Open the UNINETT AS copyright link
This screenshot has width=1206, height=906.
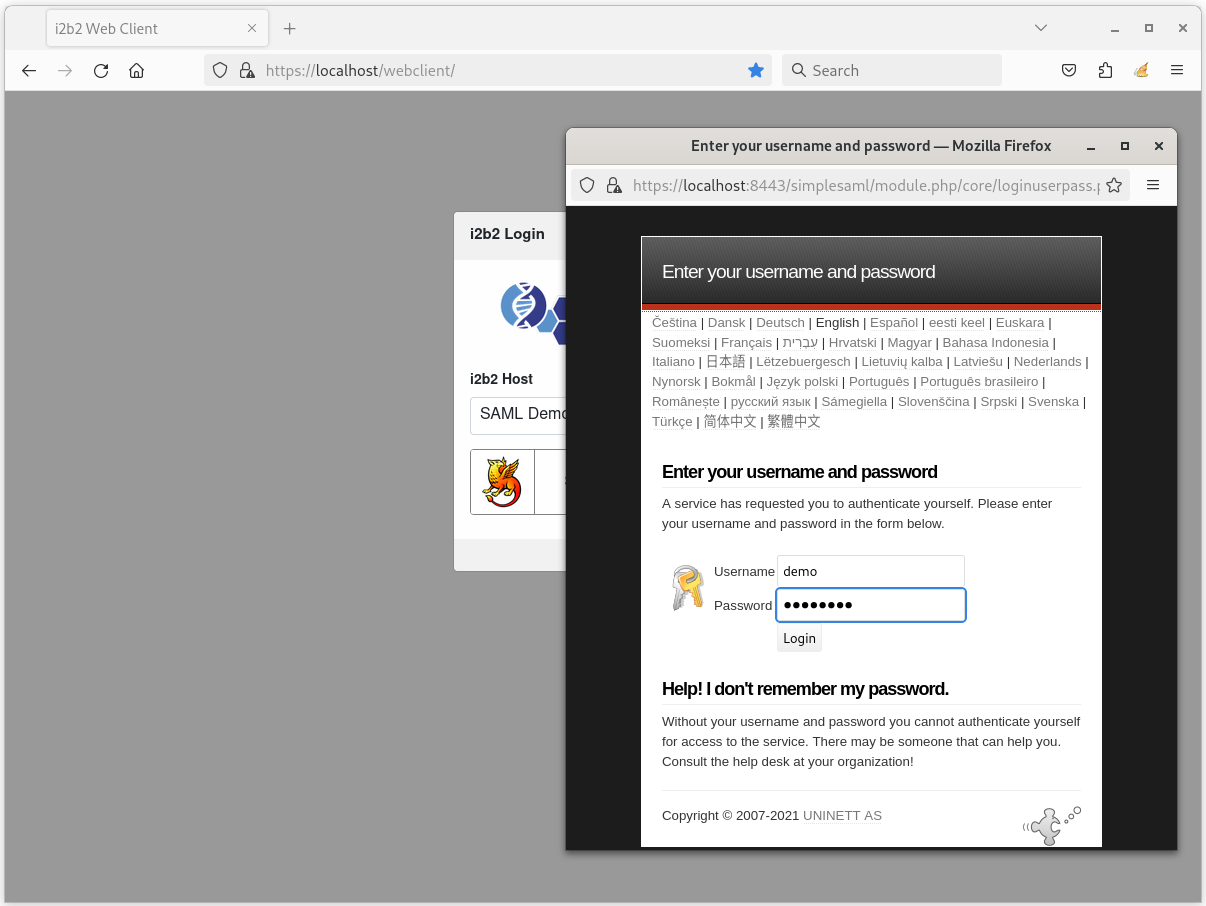842,815
